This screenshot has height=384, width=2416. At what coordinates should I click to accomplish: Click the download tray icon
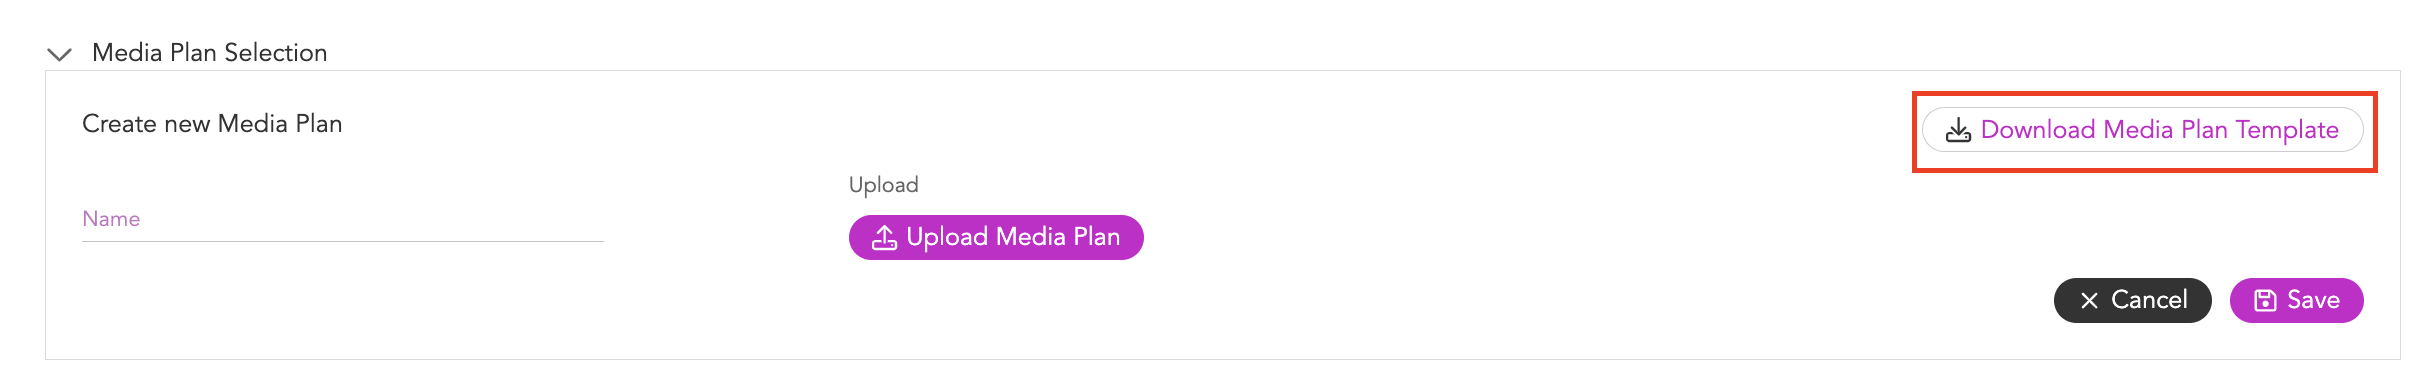click(x=1958, y=130)
